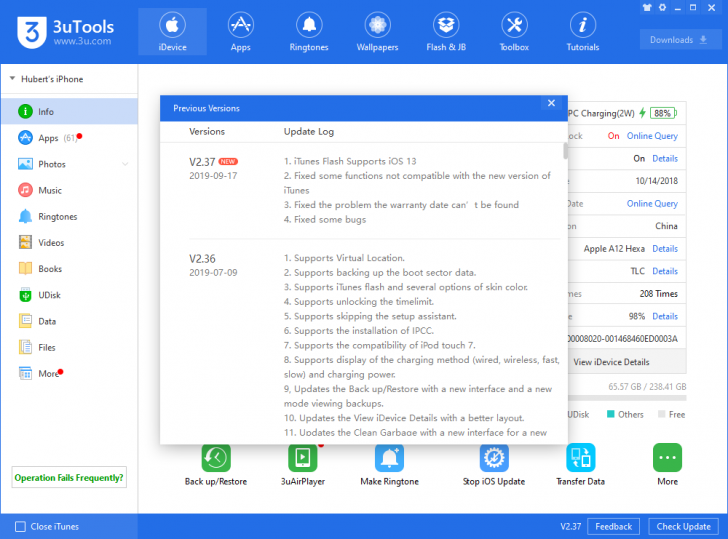Toggle the Close iTunes checkbox
This screenshot has height=539, width=728.
click(x=20, y=526)
